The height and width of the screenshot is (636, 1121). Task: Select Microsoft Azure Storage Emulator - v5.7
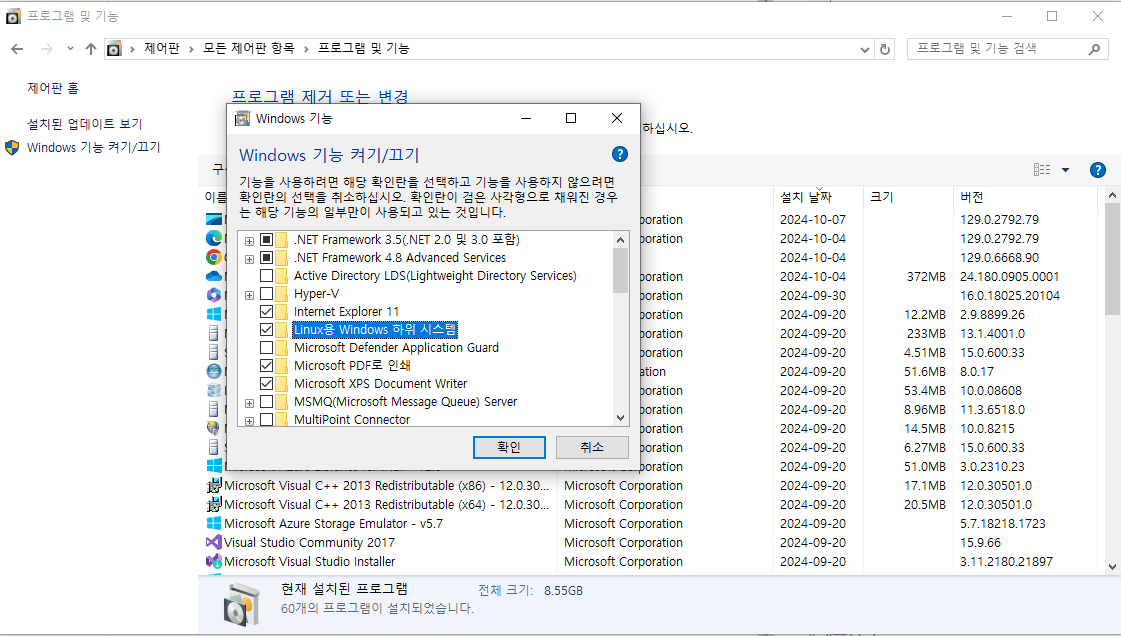tap(333, 524)
